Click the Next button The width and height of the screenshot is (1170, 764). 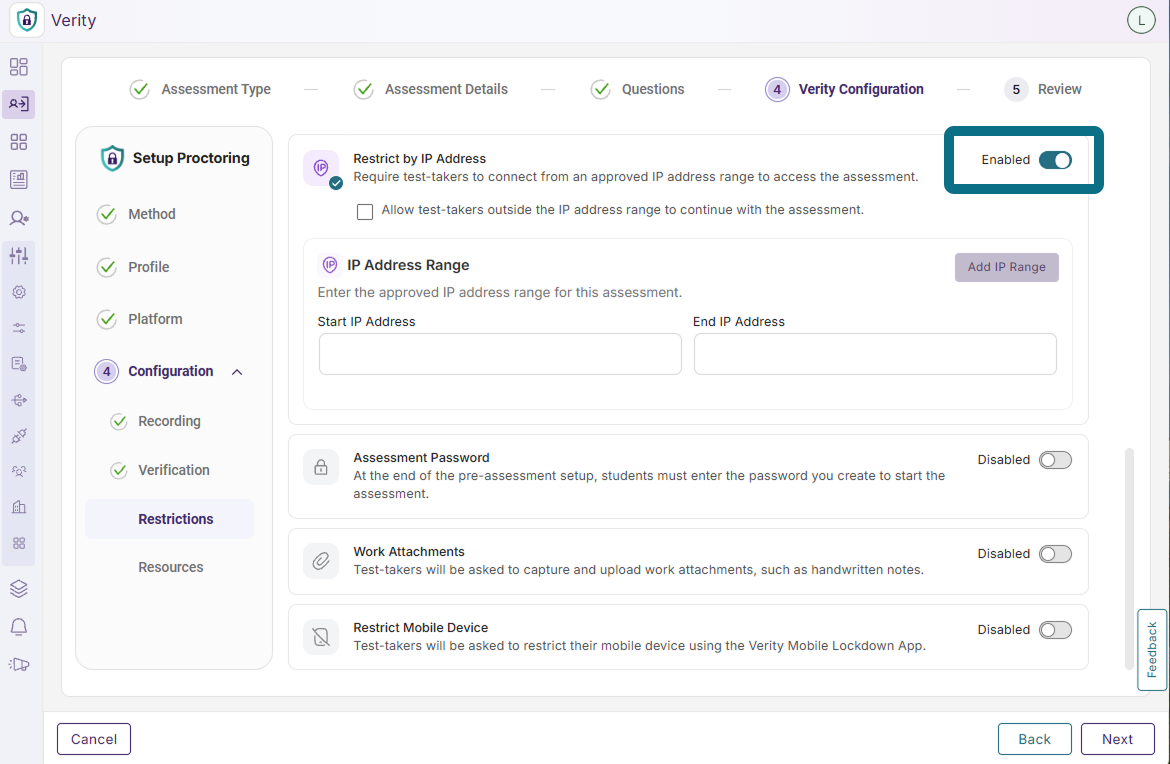[1117, 739]
